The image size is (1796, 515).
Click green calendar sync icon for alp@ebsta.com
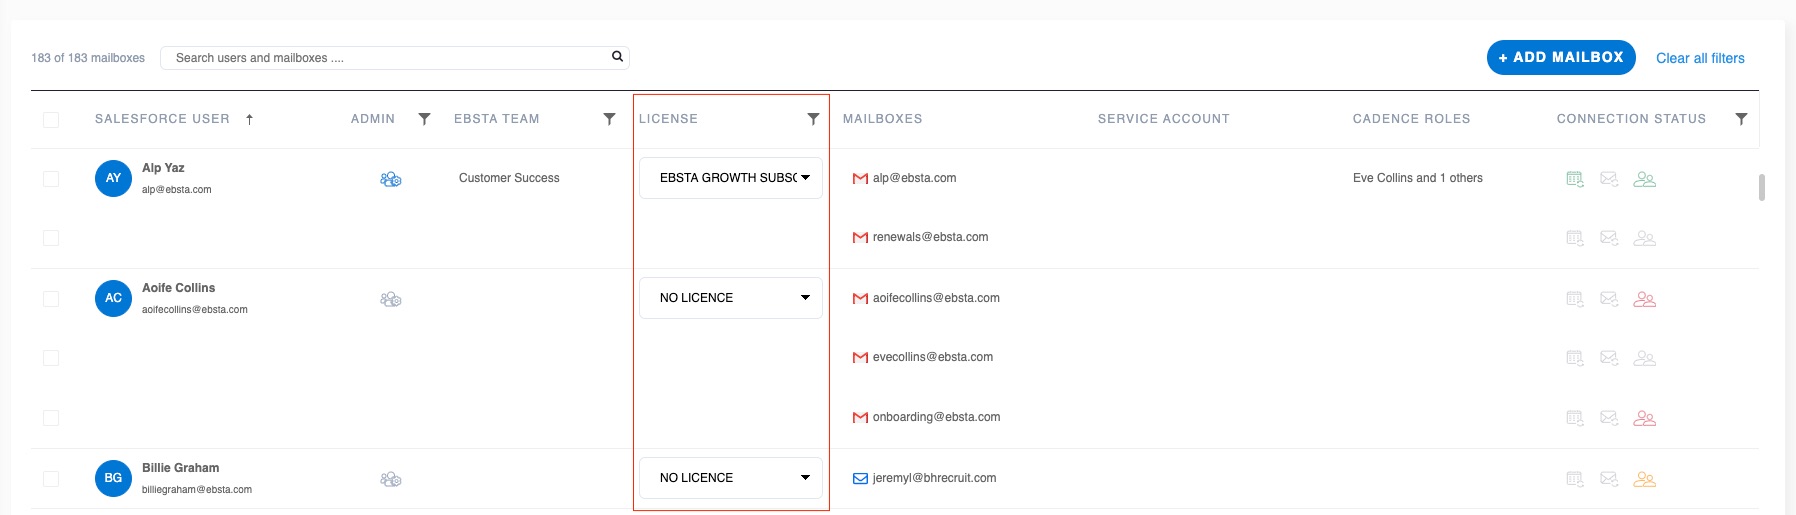(1574, 179)
